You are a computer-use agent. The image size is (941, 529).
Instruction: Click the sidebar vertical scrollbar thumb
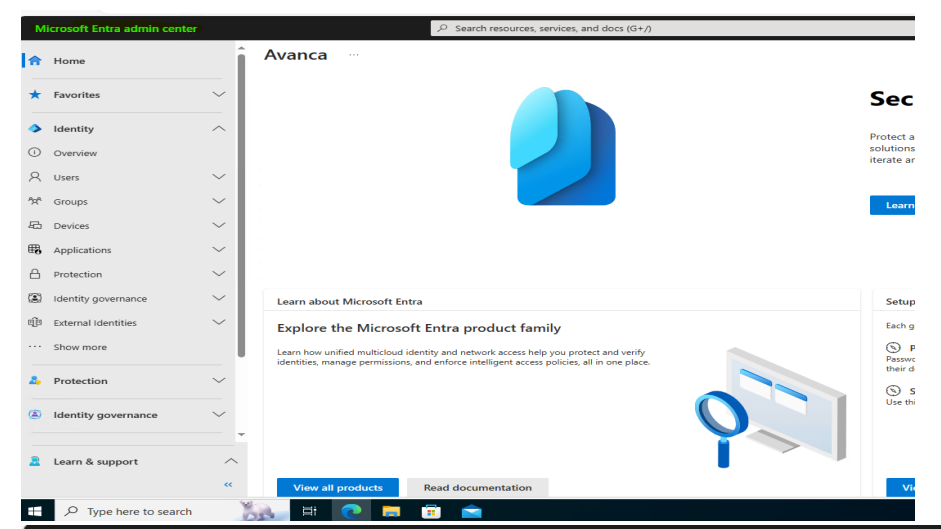(x=241, y=205)
